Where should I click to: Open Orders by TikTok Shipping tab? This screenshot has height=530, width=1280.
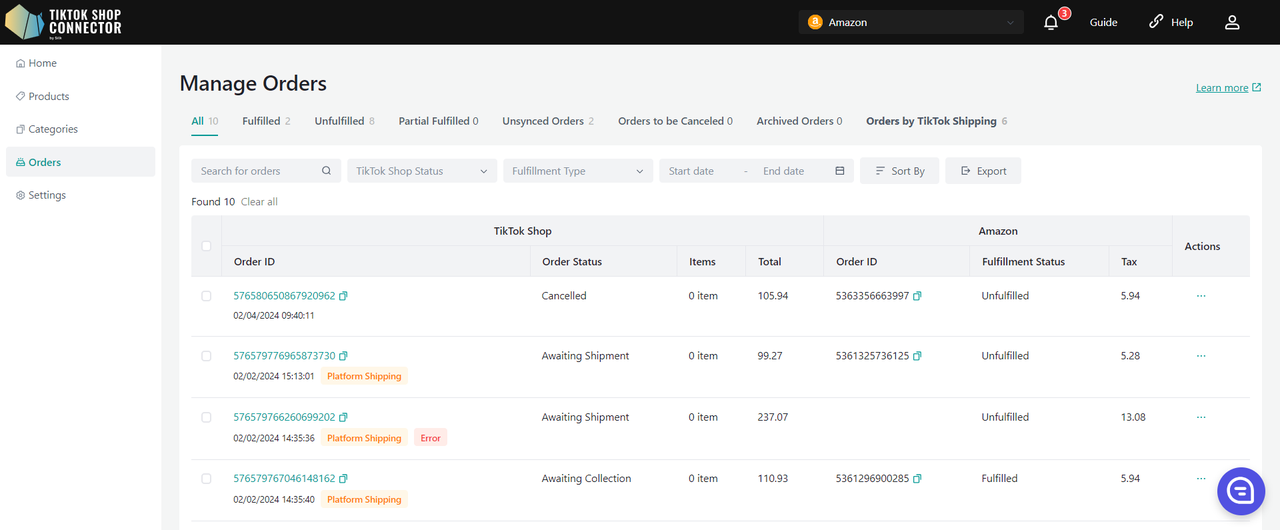(x=931, y=121)
